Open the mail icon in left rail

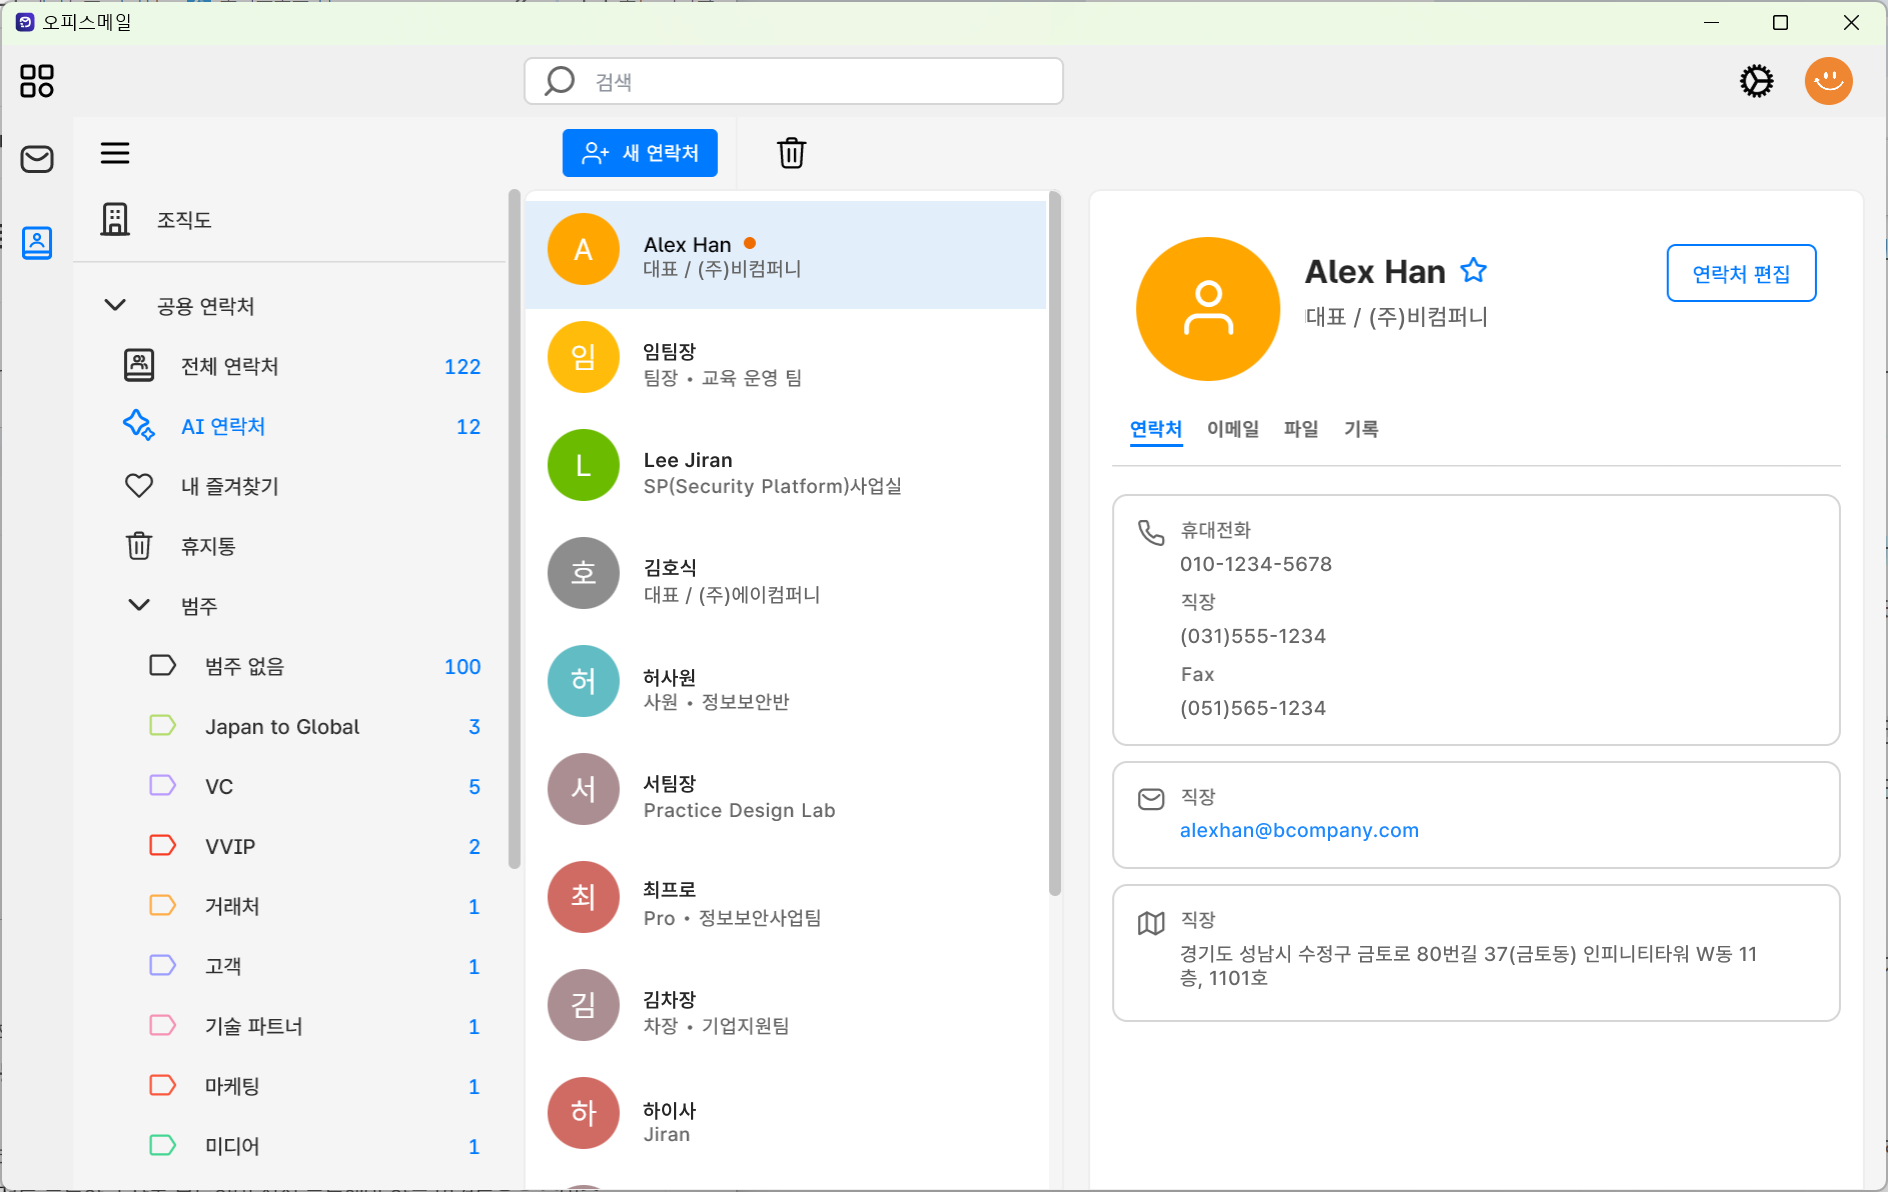(x=37, y=159)
